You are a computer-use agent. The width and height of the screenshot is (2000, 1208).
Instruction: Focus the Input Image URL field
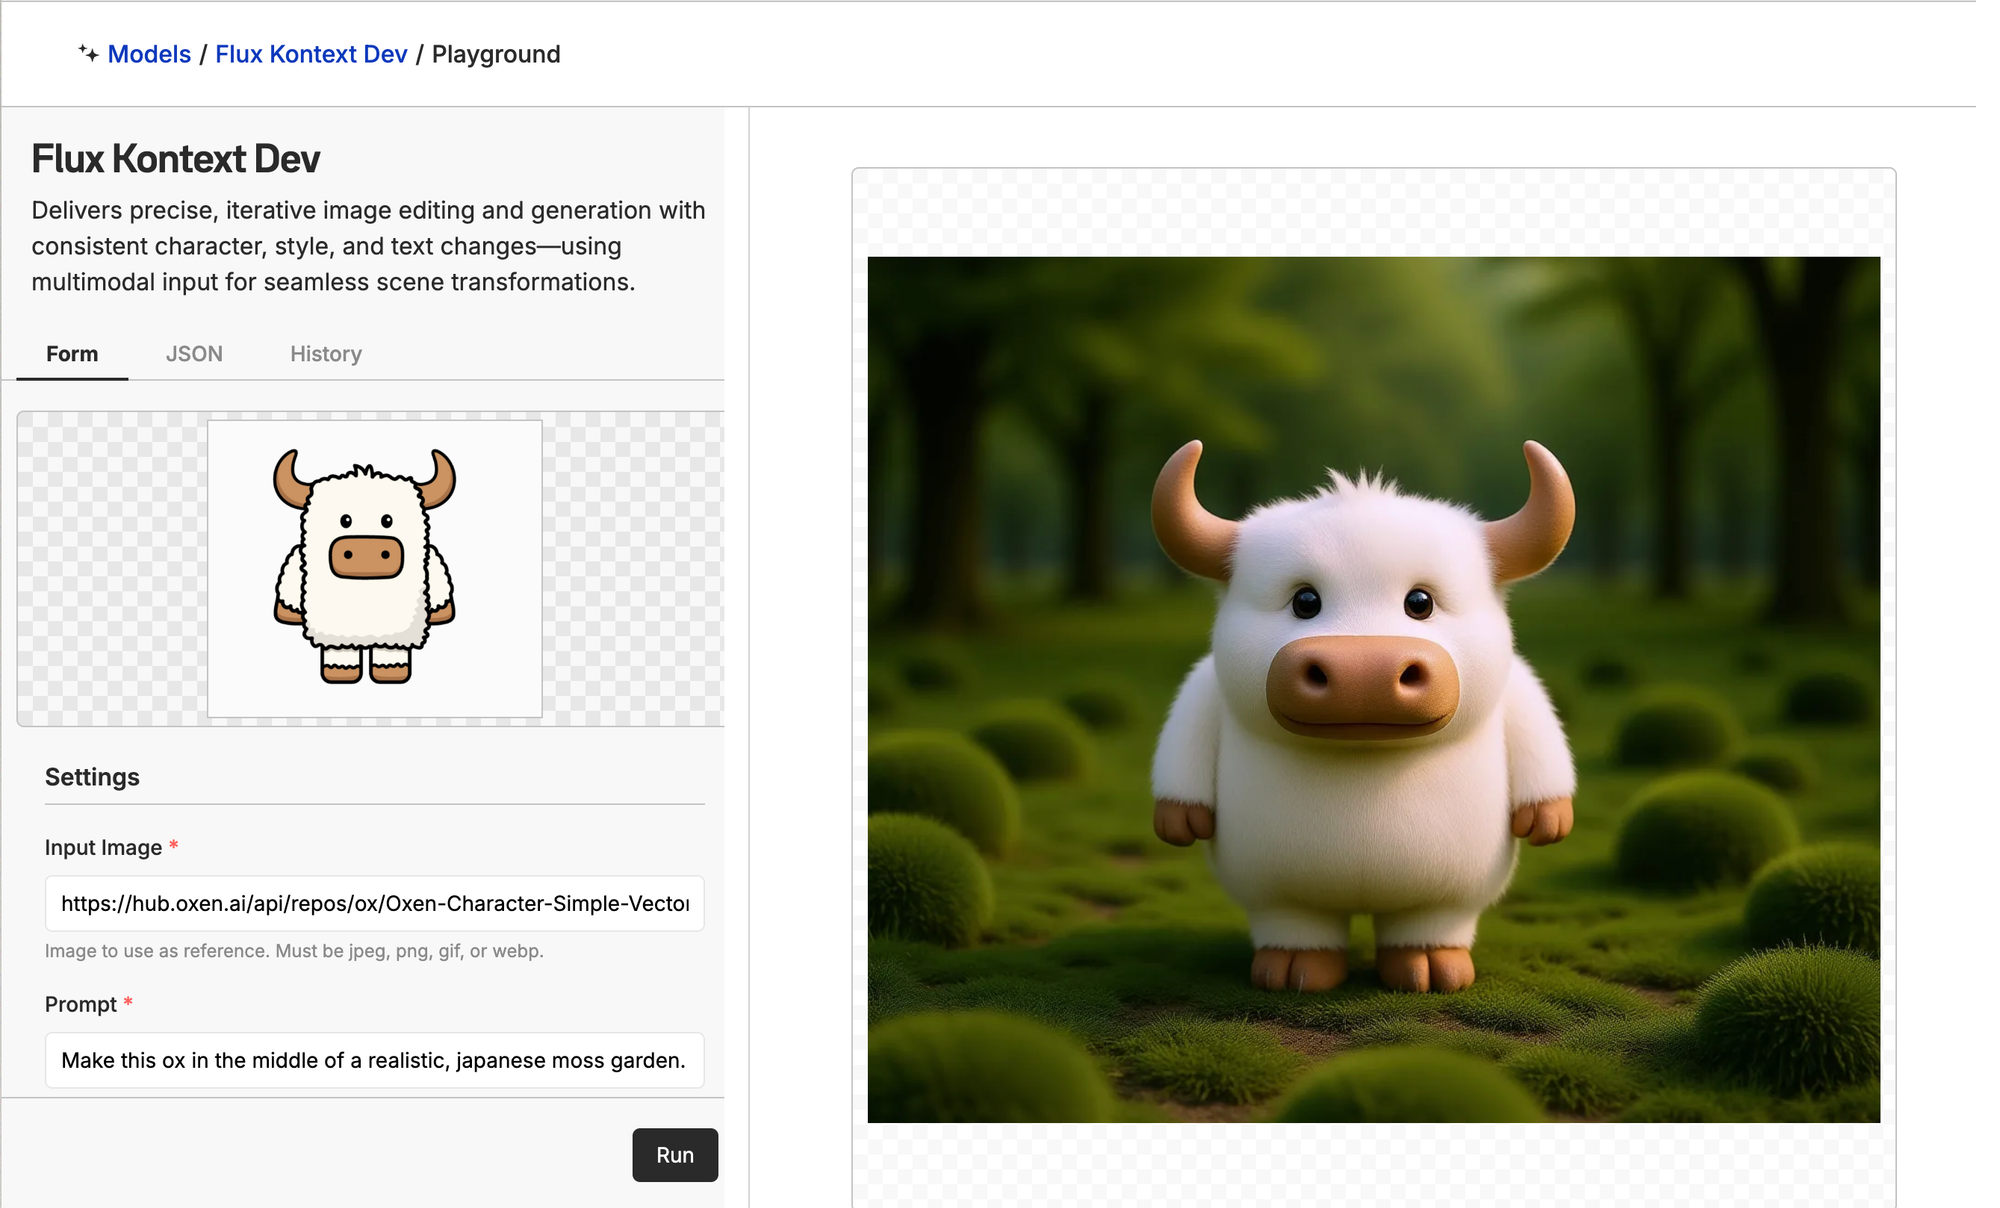click(x=374, y=904)
